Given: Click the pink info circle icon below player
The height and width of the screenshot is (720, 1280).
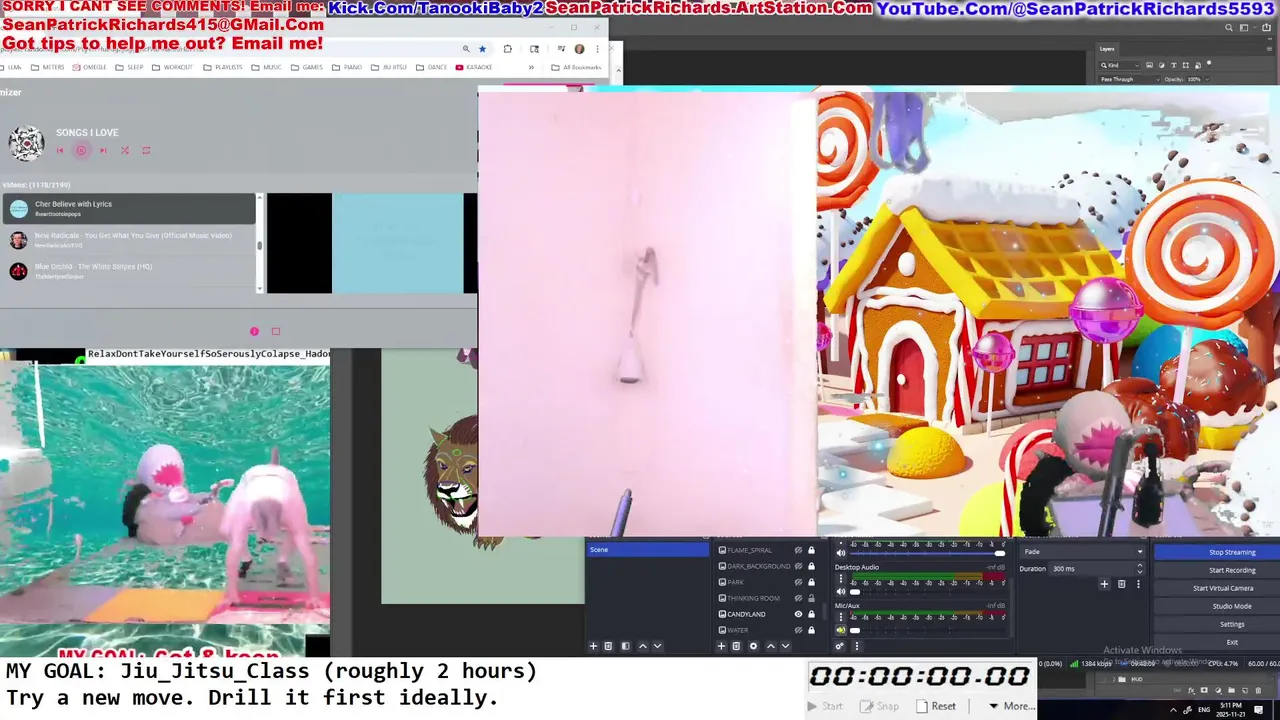Looking at the screenshot, I should click(x=254, y=331).
